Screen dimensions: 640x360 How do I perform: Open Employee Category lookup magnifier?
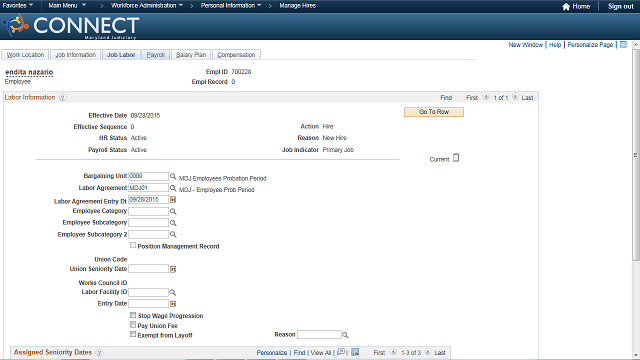tap(173, 211)
